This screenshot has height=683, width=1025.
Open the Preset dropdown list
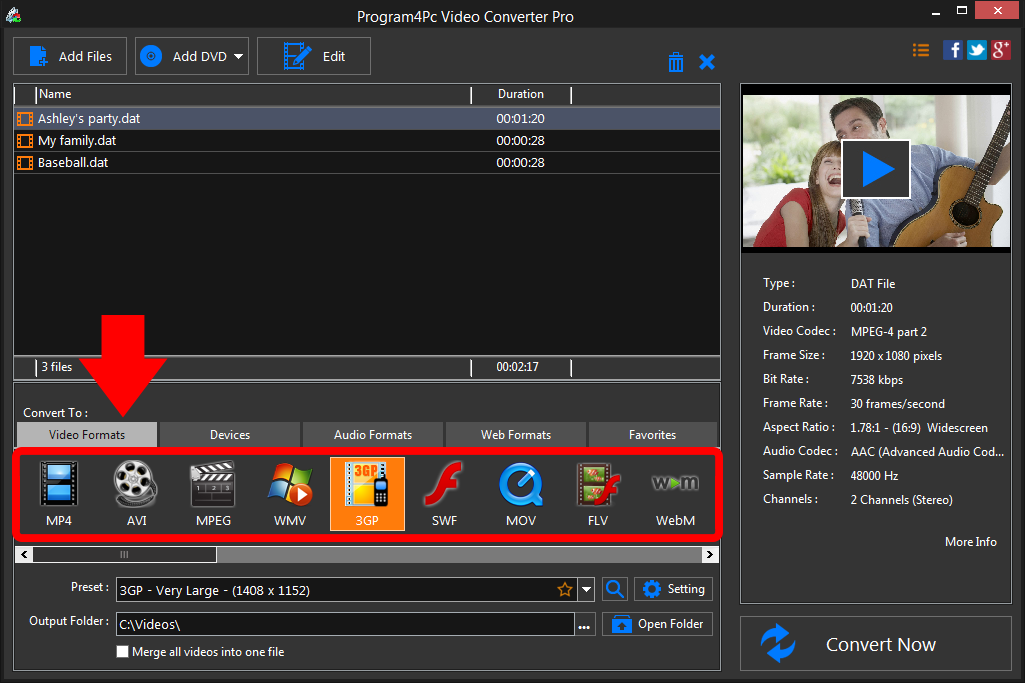586,590
